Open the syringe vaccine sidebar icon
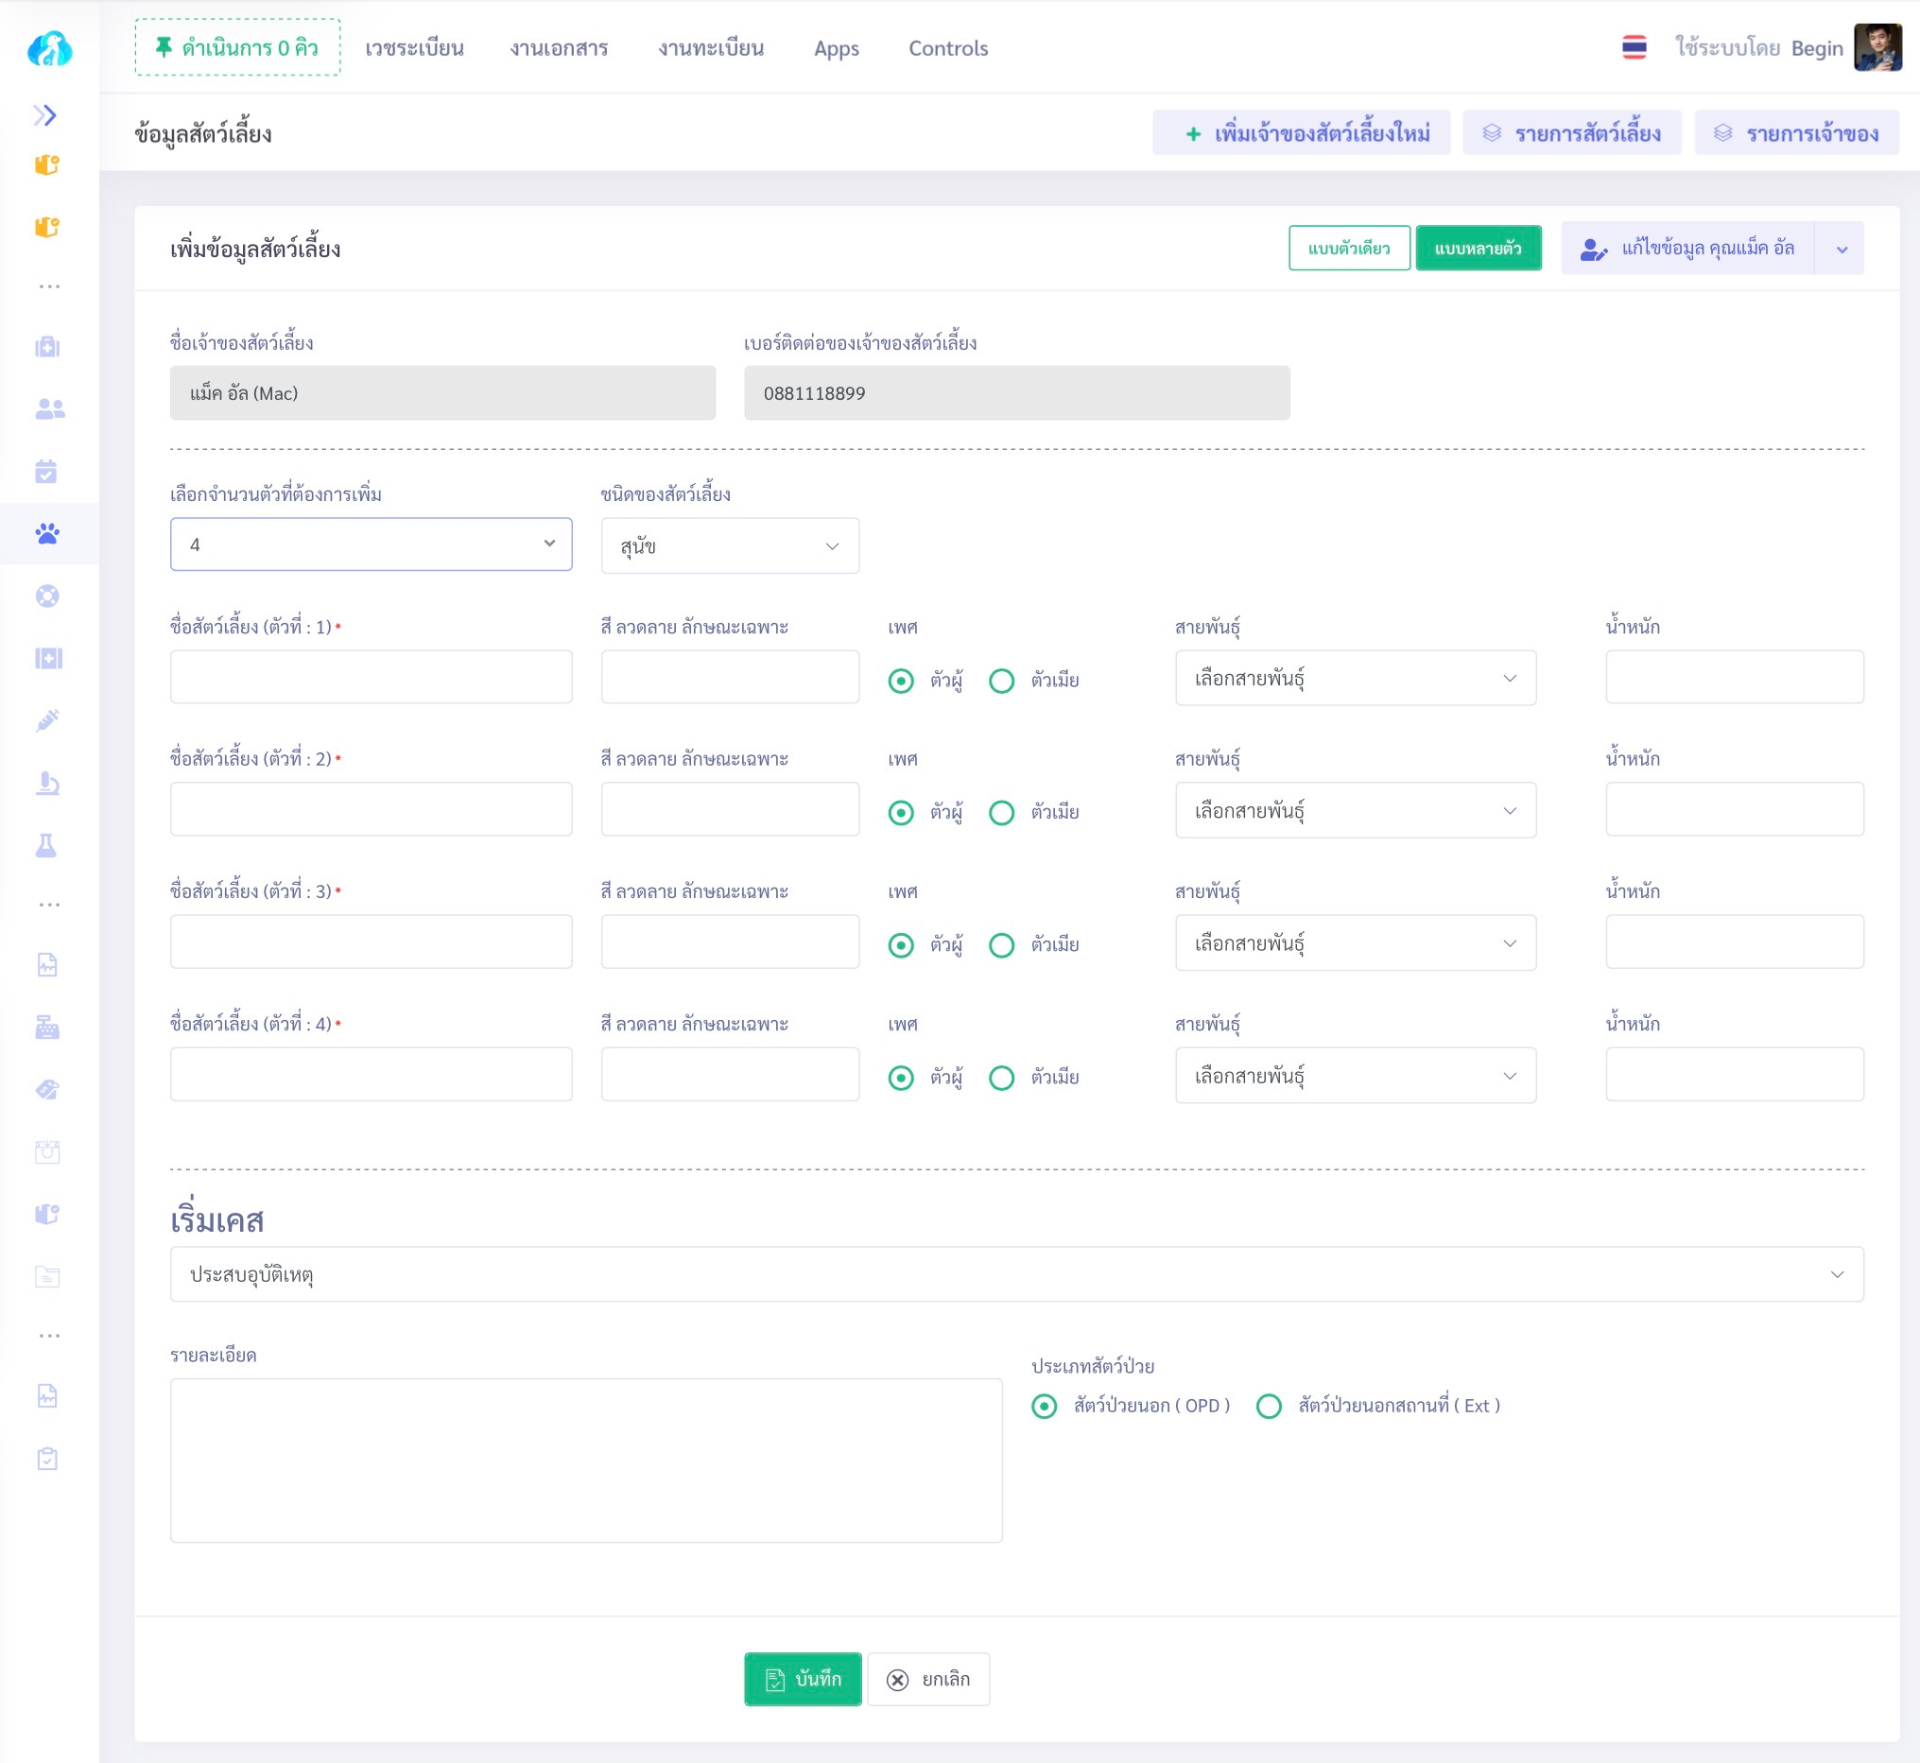Image resolution: width=1920 pixels, height=1763 pixels. (47, 721)
